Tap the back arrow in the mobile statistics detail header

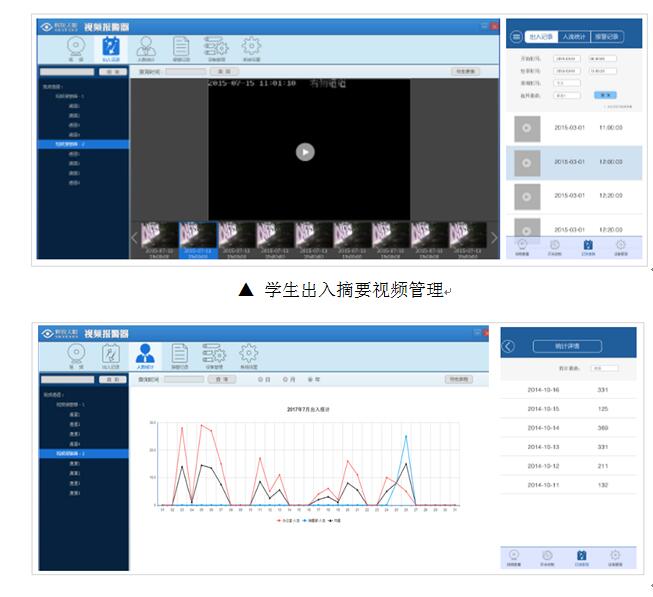coord(509,346)
